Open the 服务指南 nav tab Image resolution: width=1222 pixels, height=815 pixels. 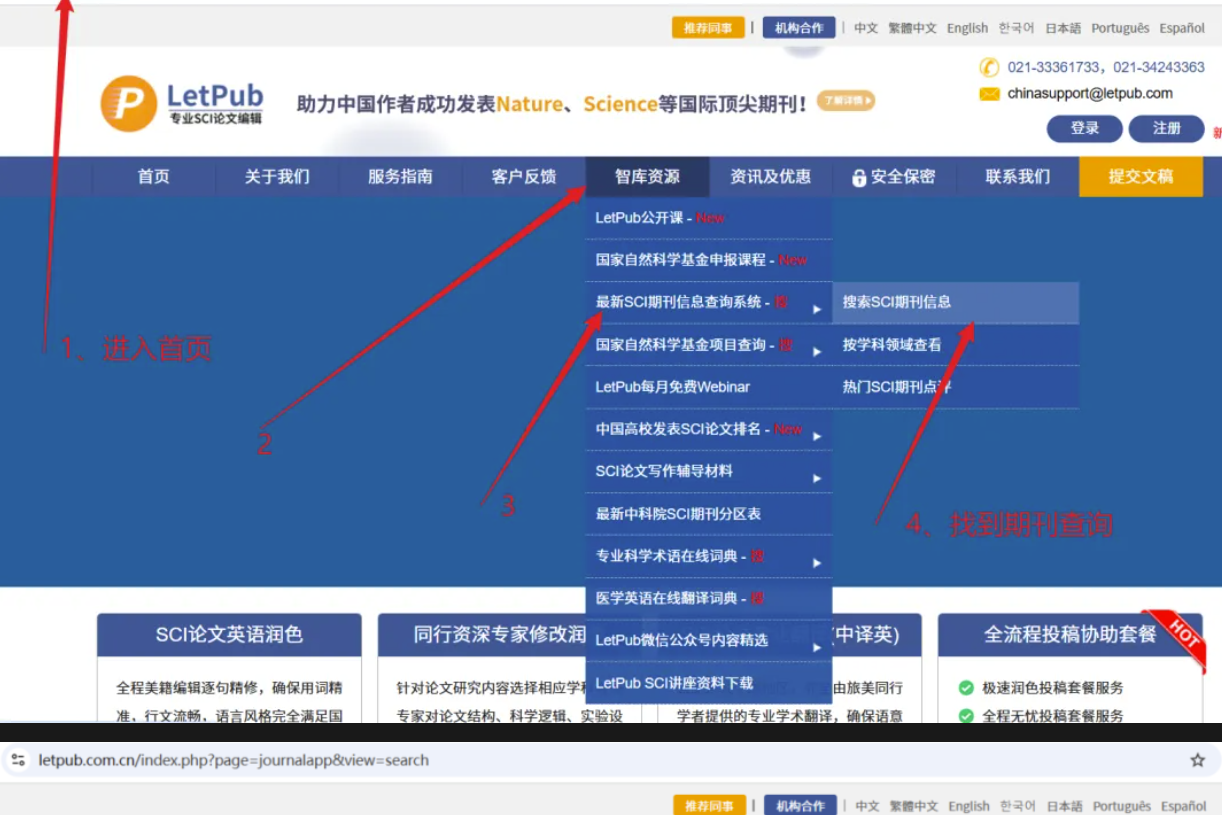400,177
